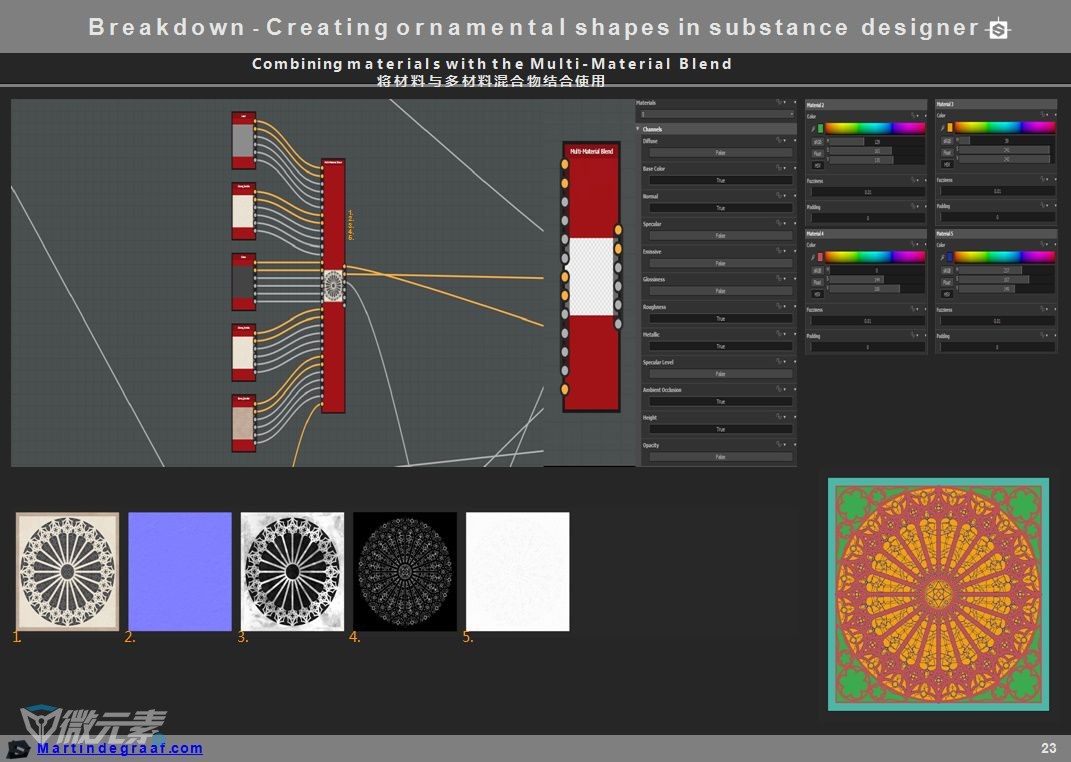Viewport: 1071px width, 762px height.
Task: Turn off the Roughness channel
Action: pyautogui.click(x=721, y=319)
